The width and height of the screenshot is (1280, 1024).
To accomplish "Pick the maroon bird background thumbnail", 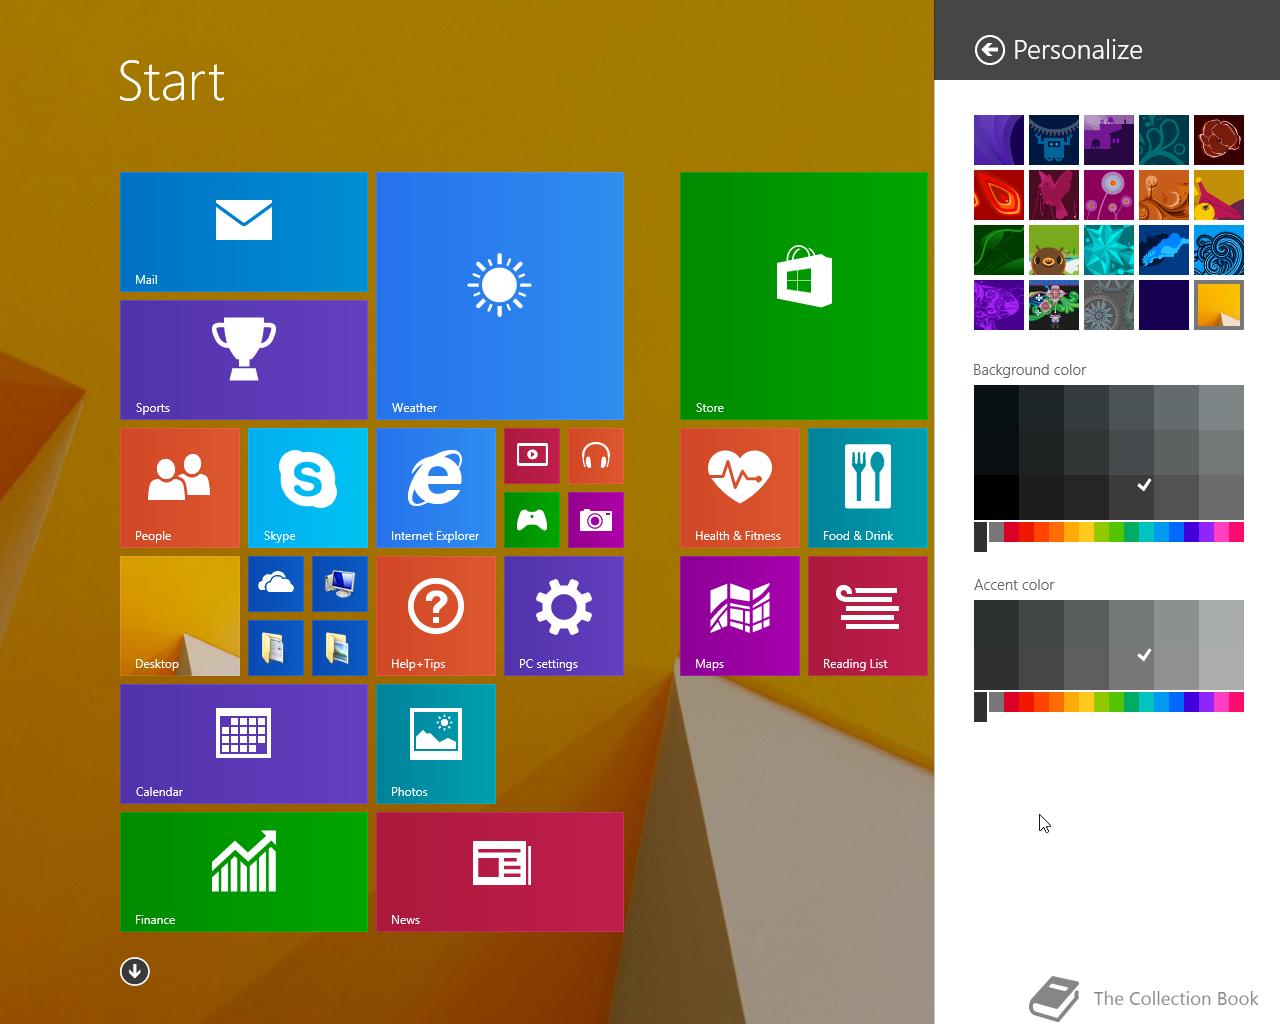I will pyautogui.click(x=1054, y=195).
